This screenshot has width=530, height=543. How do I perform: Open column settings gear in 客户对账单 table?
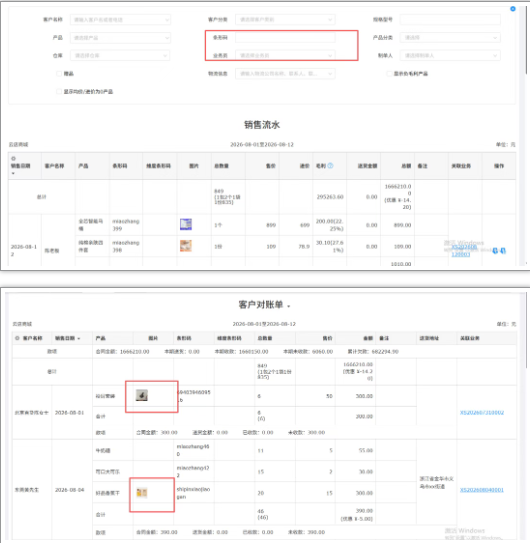pos(17,338)
